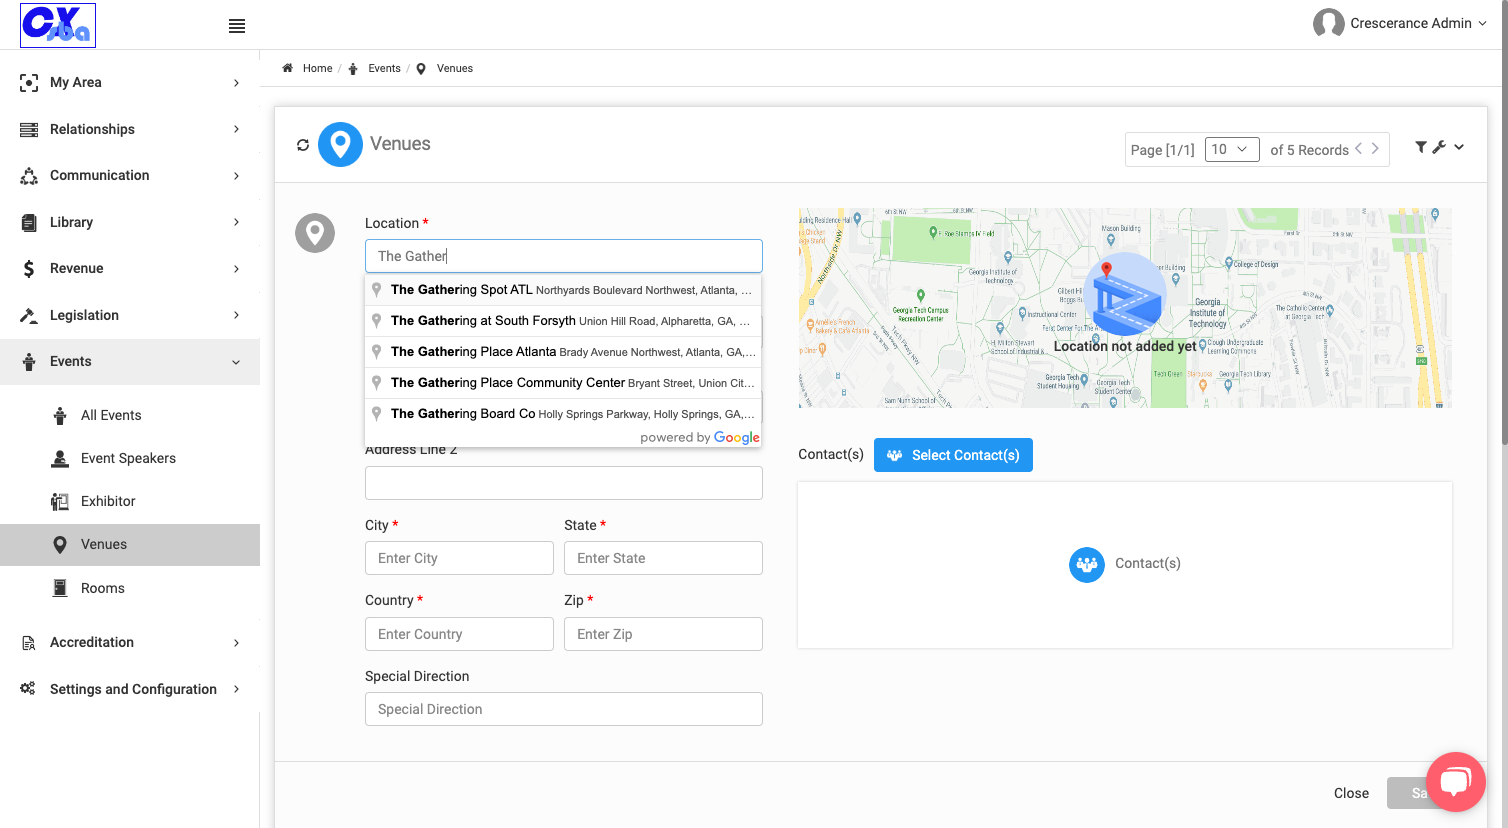The height and width of the screenshot is (828, 1508).
Task: Expand the Communication menu
Action: (130, 175)
